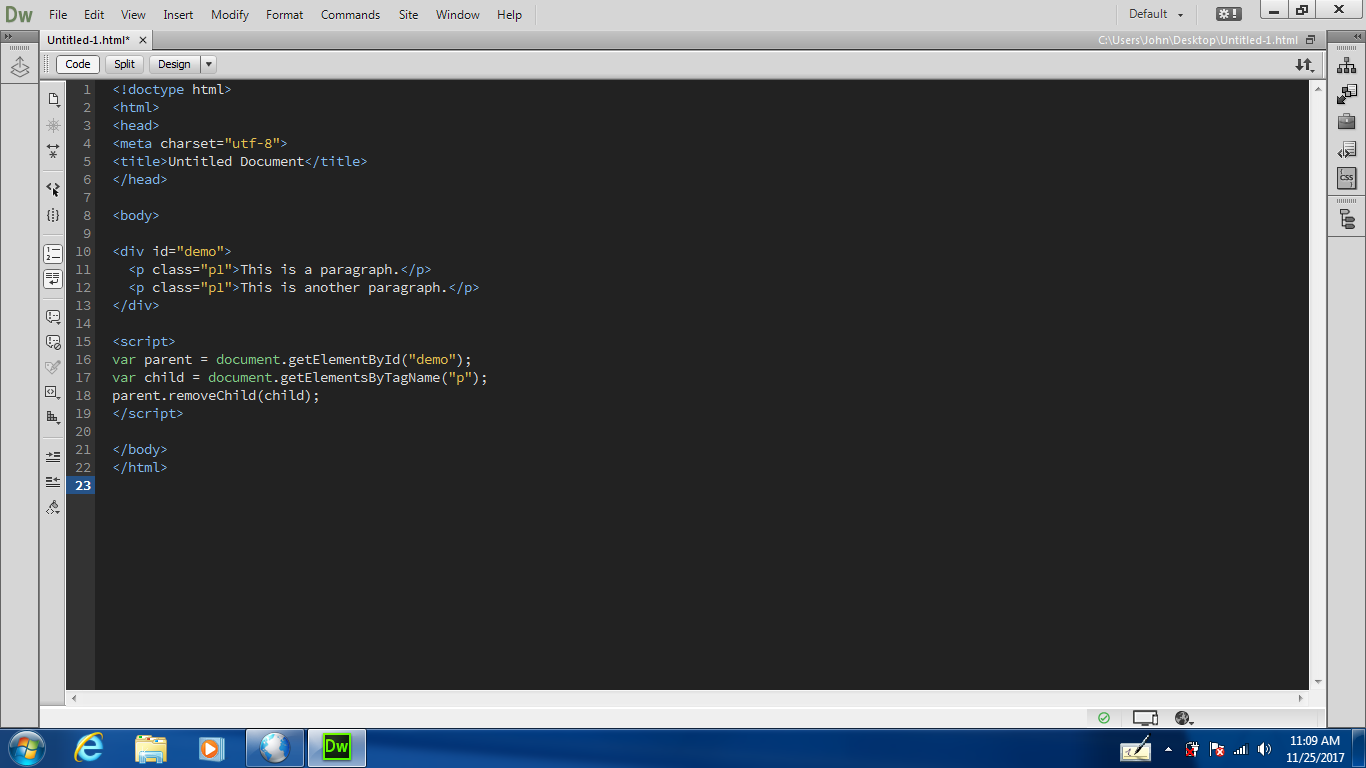1366x768 pixels.
Task: Toggle line numbers in the code toolbar
Action: coord(53,254)
